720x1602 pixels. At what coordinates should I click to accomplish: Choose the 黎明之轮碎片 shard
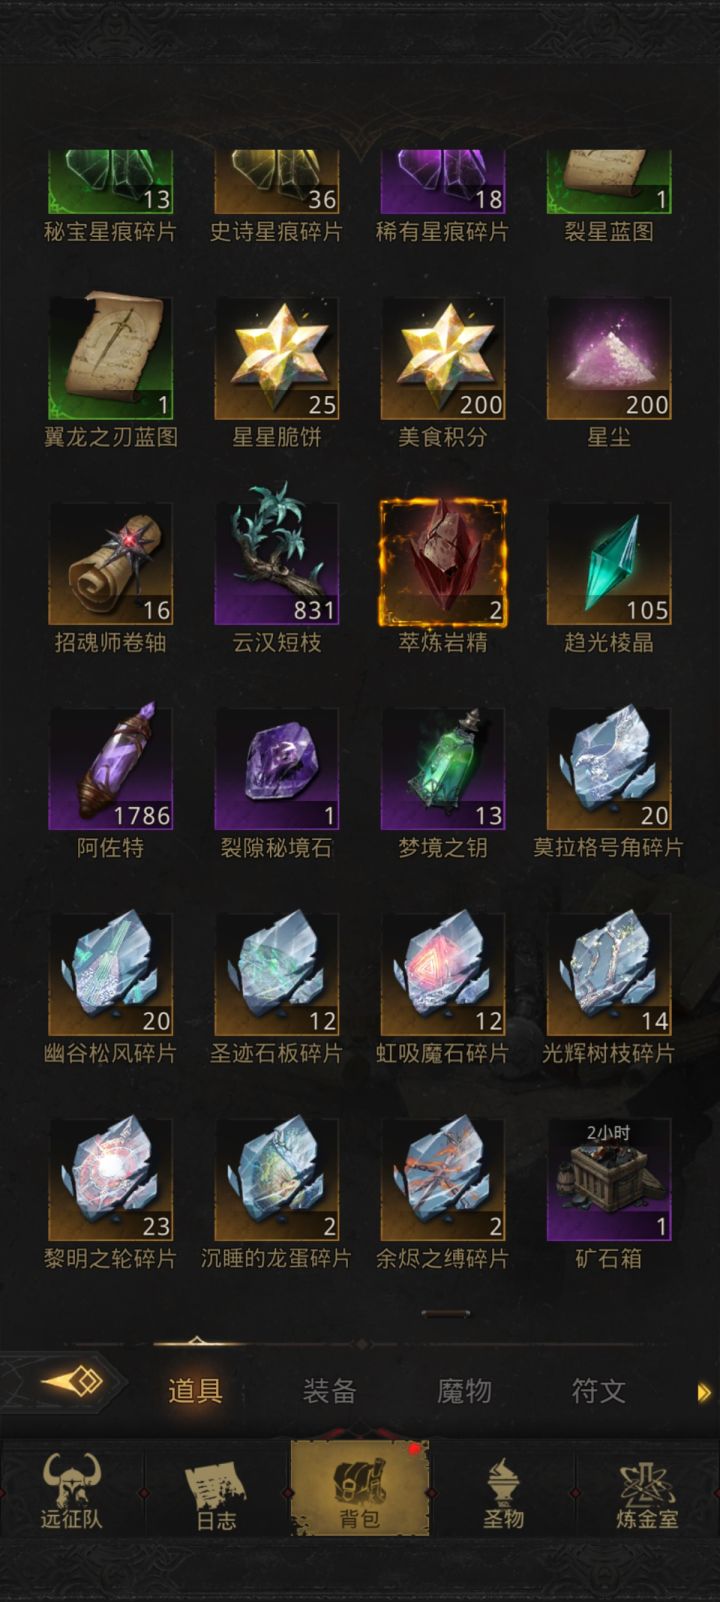(110, 1180)
